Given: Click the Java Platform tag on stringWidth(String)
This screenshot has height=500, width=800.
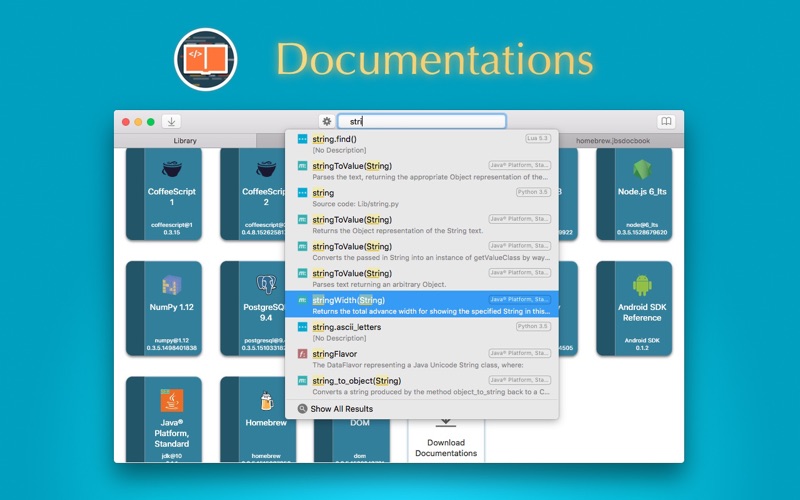Looking at the screenshot, I should click(519, 299).
